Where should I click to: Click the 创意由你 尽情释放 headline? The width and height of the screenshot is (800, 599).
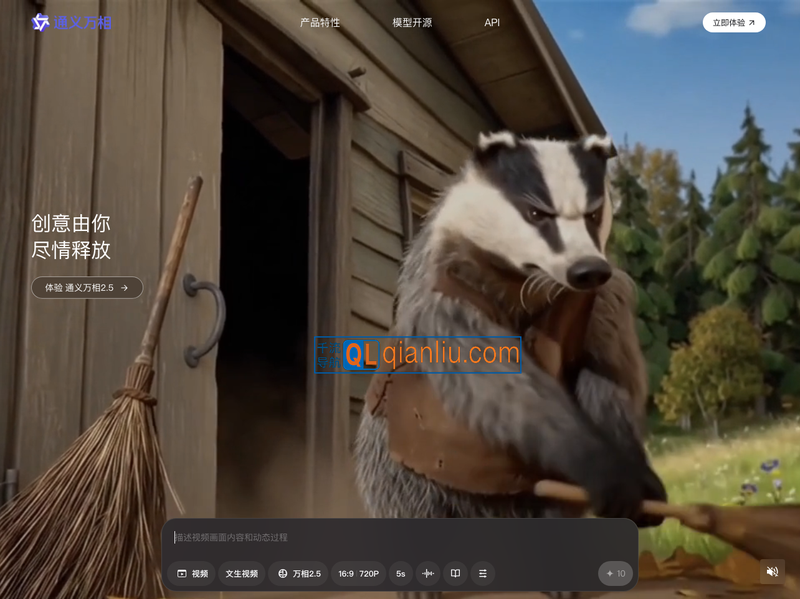(71, 237)
